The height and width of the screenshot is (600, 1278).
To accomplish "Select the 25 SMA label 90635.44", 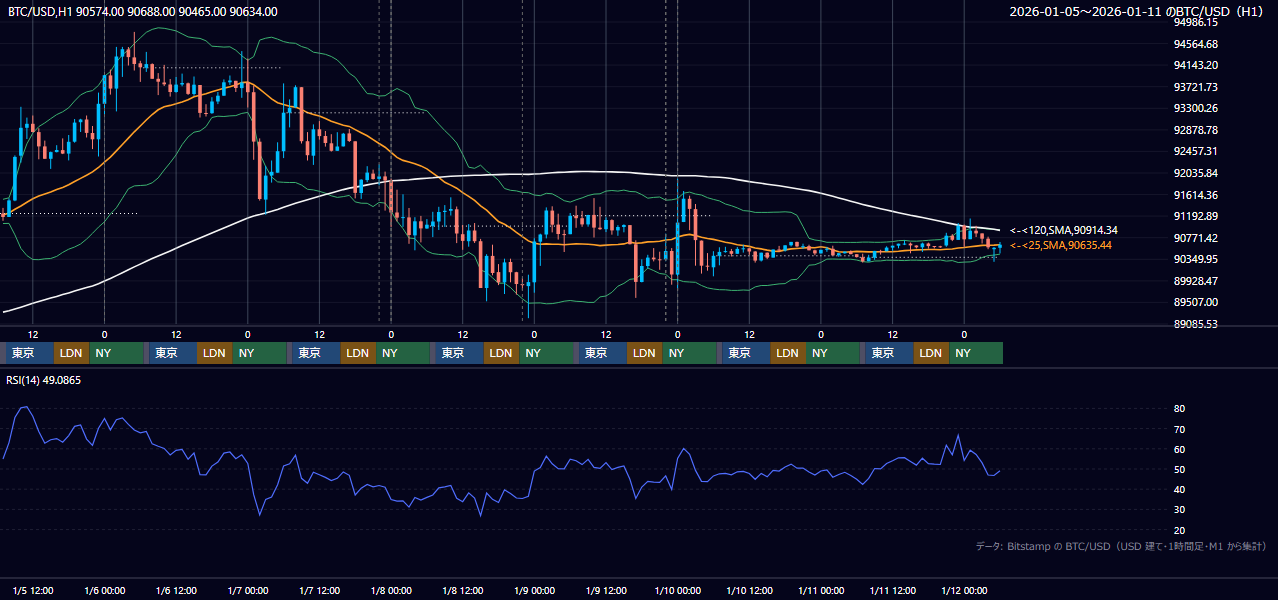I will pyautogui.click(x=1061, y=245).
